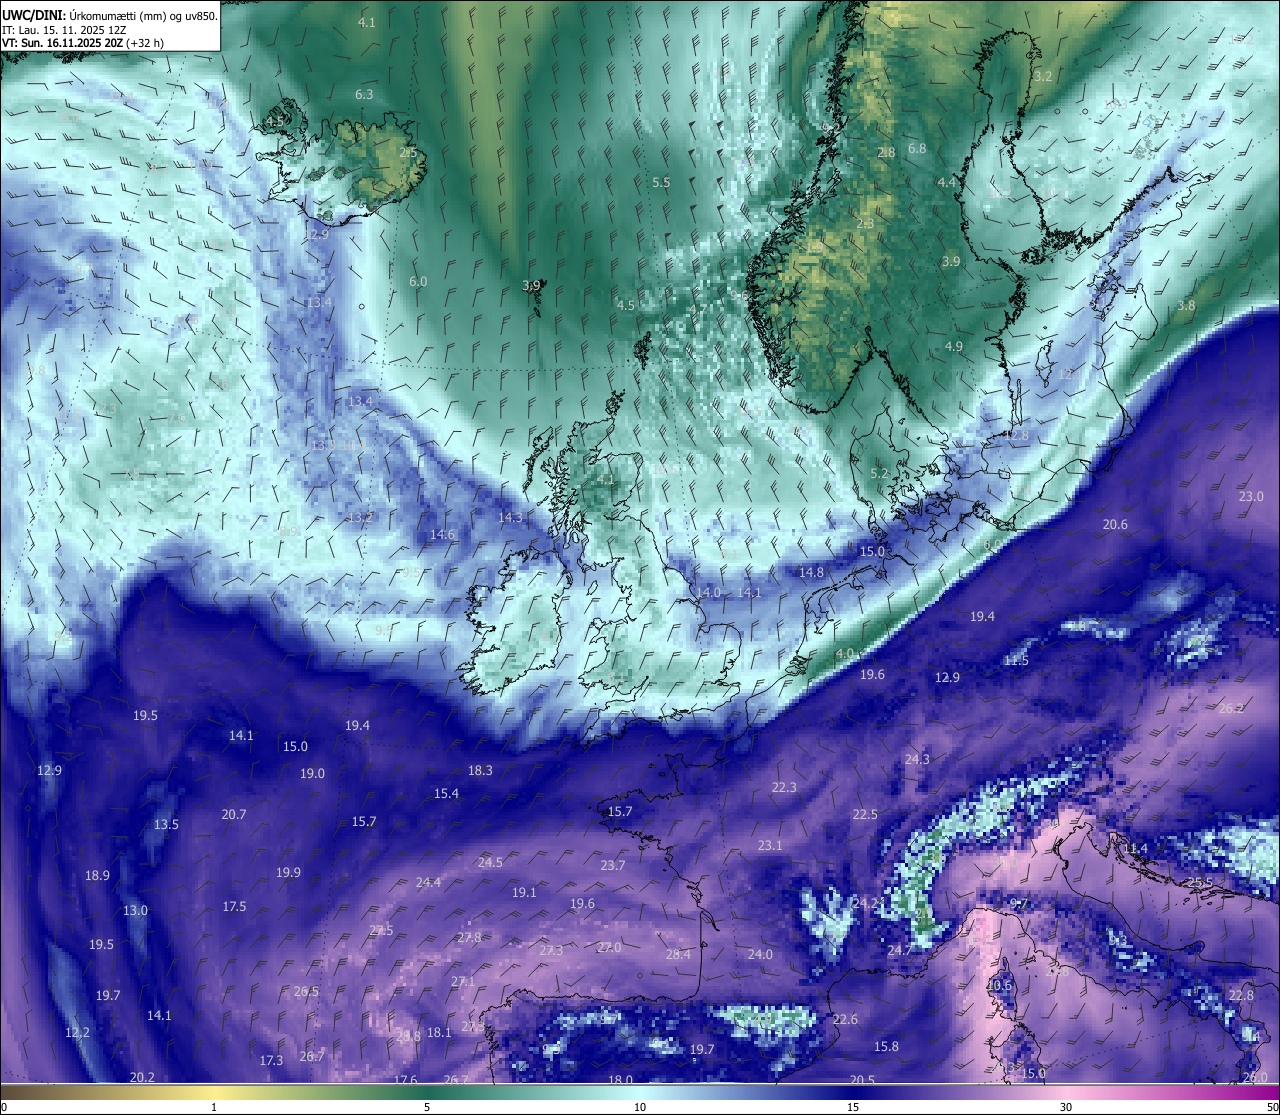Click the 6.0 value south of Iceland
Image resolution: width=1280 pixels, height=1115 pixels.
tap(418, 282)
